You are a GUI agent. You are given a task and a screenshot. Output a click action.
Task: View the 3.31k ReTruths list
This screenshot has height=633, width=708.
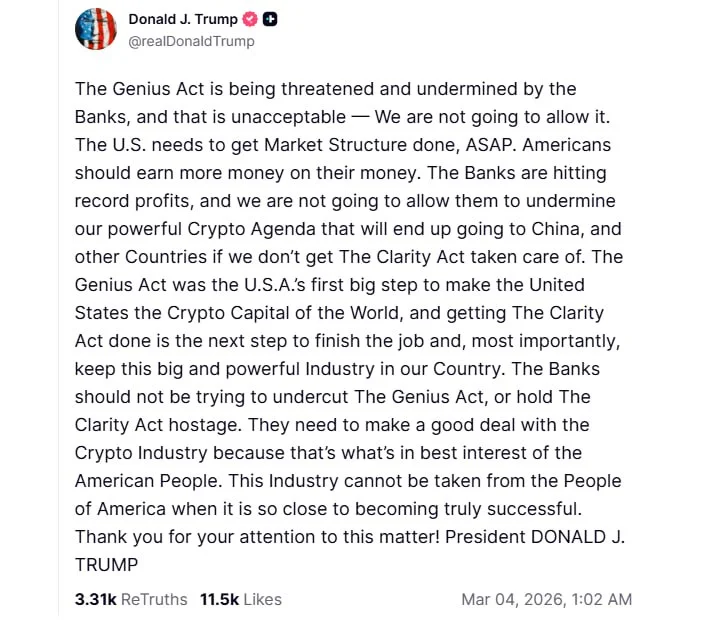click(130, 599)
